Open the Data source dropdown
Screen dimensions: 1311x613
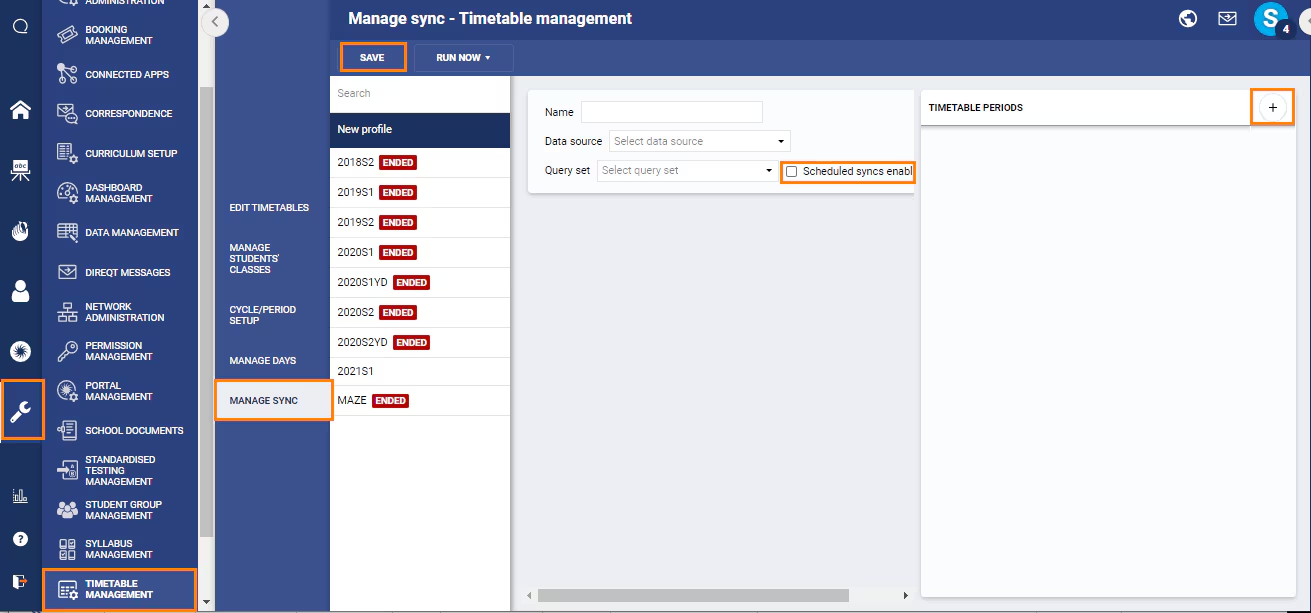pyautogui.click(x=700, y=141)
